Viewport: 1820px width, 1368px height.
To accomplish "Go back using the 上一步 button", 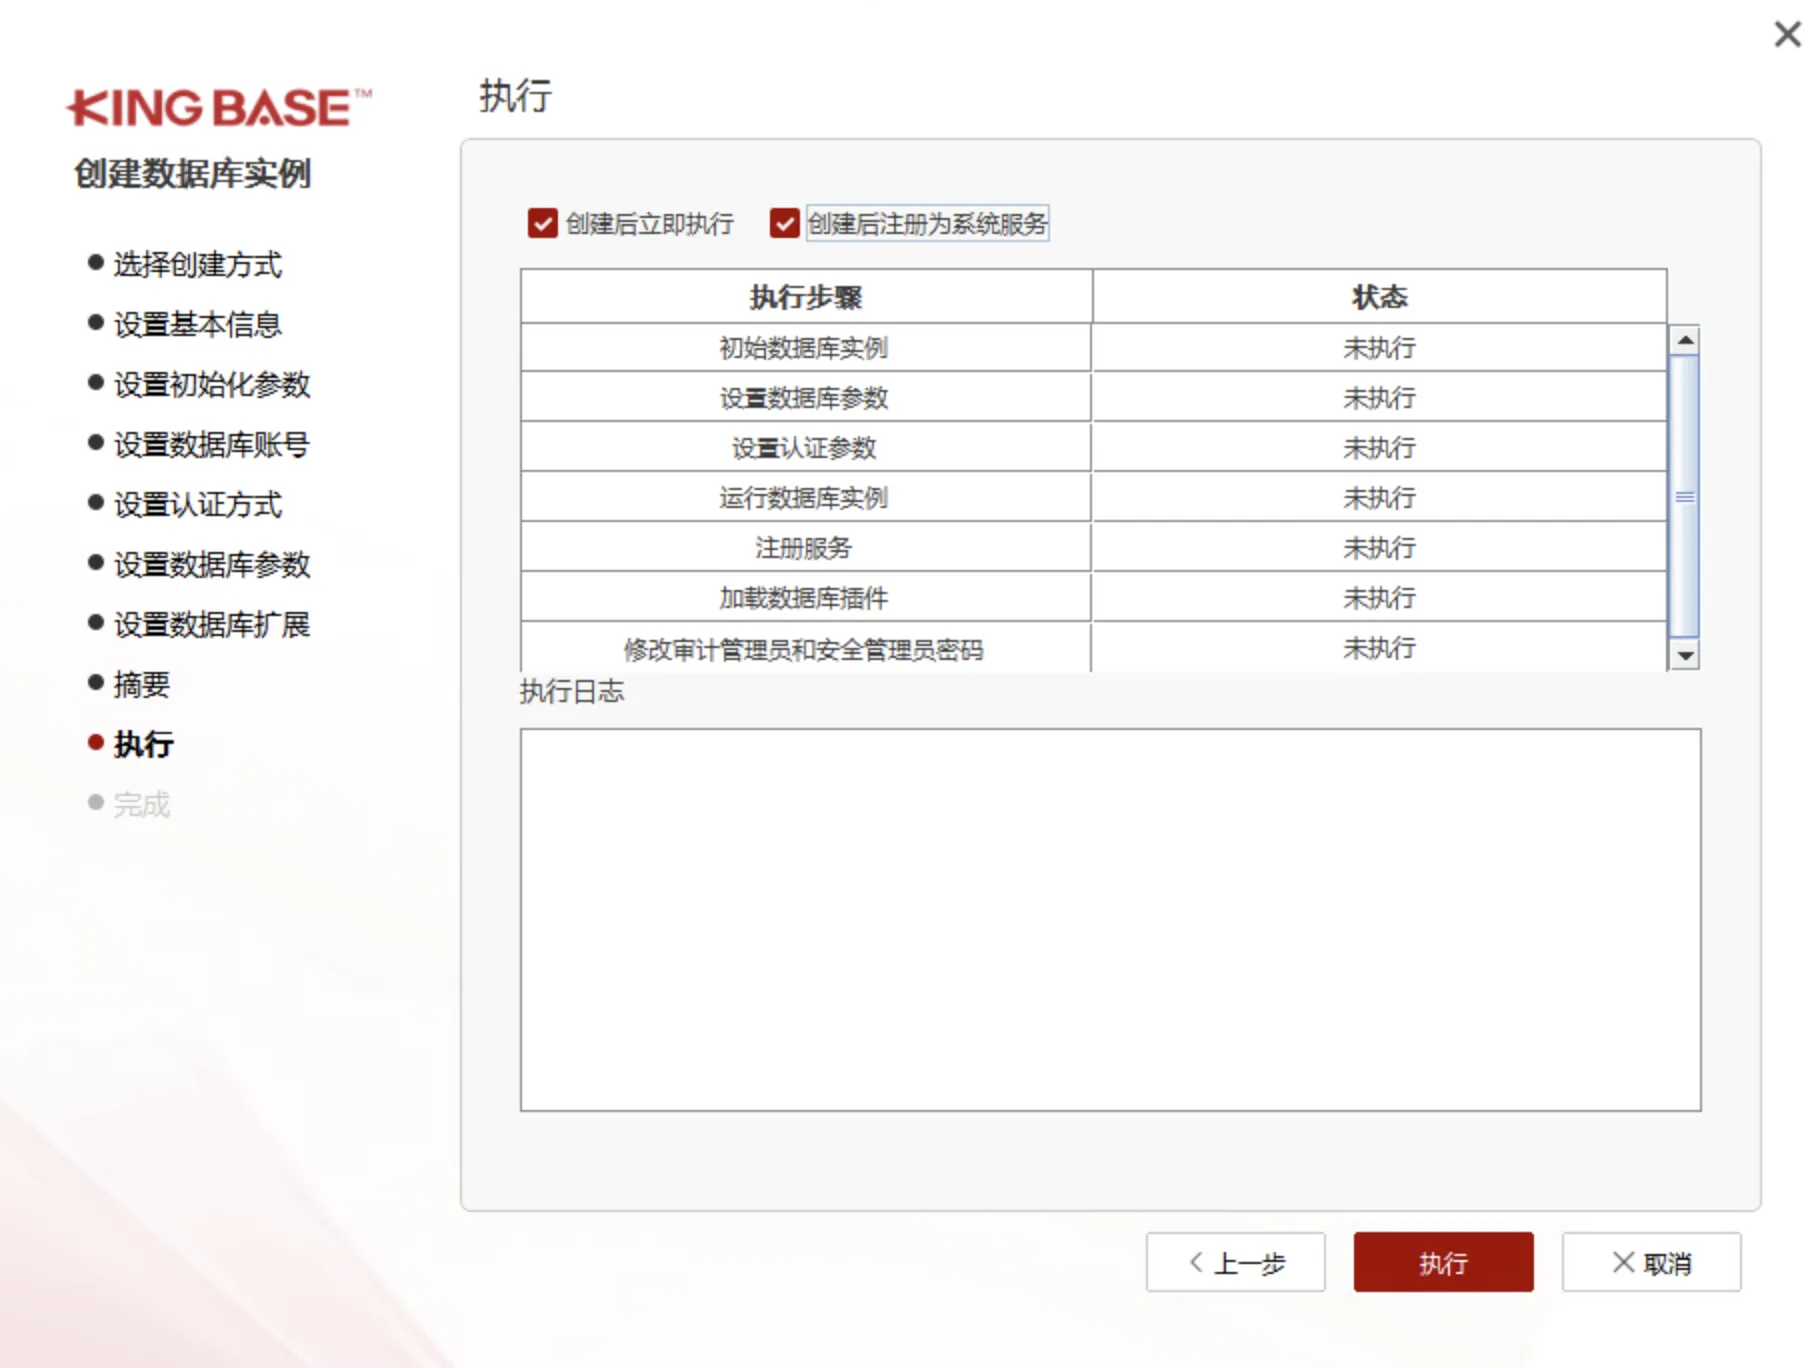I will point(1235,1262).
